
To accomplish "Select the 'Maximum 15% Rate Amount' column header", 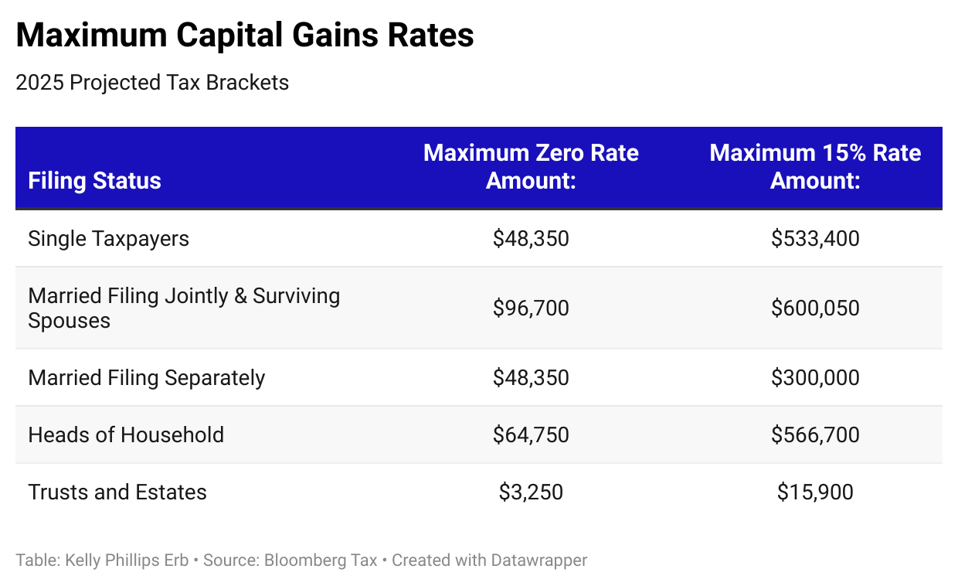I will (x=814, y=167).
